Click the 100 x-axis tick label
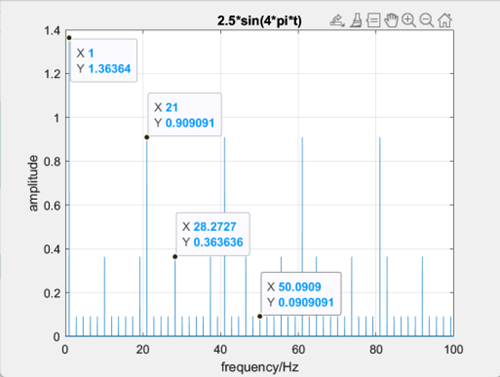Screen dimensions: 500x377 tap(453, 350)
